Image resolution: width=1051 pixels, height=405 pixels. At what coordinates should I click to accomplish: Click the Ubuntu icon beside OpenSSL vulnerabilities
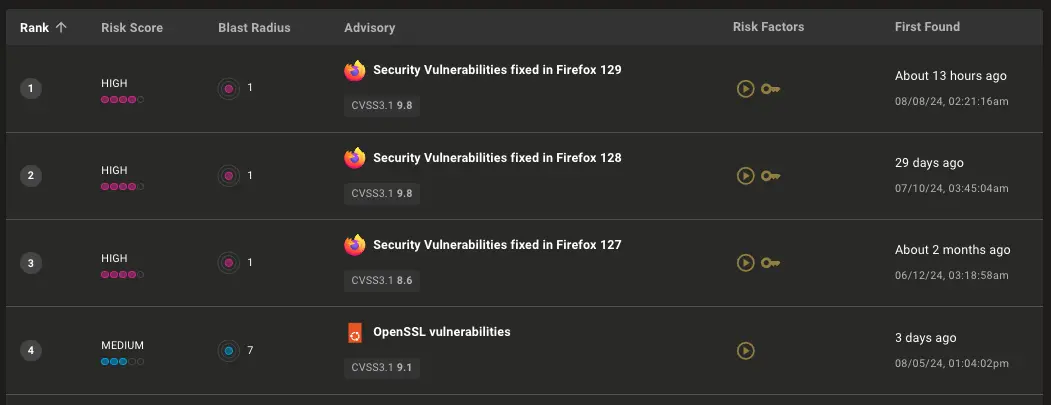(355, 333)
